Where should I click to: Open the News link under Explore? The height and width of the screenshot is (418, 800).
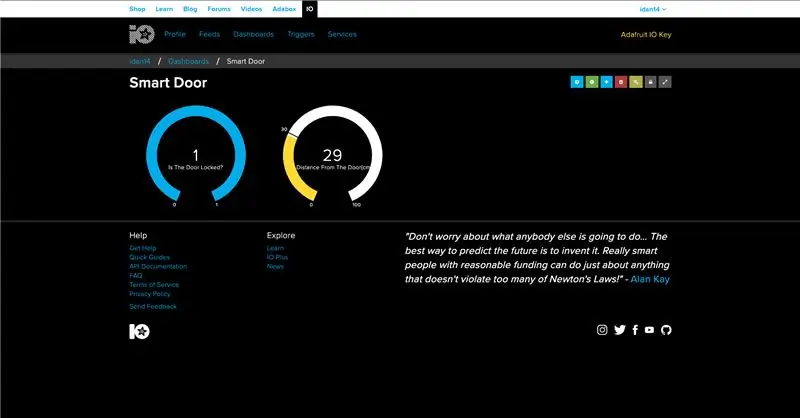click(x=275, y=266)
